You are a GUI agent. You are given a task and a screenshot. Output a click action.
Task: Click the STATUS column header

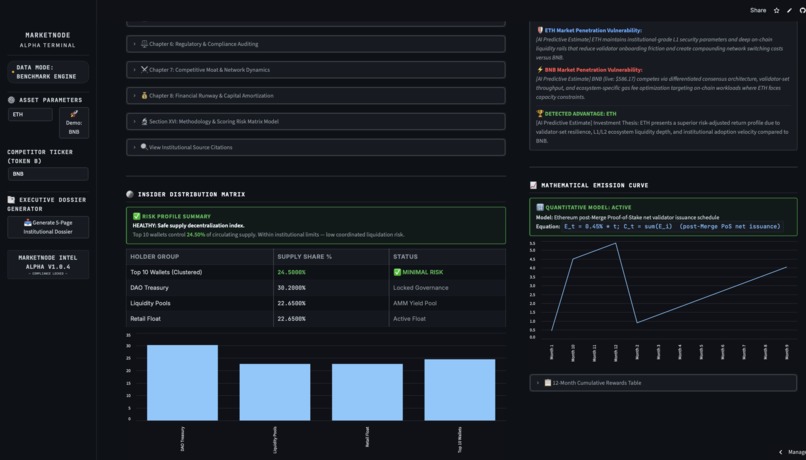(x=447, y=256)
